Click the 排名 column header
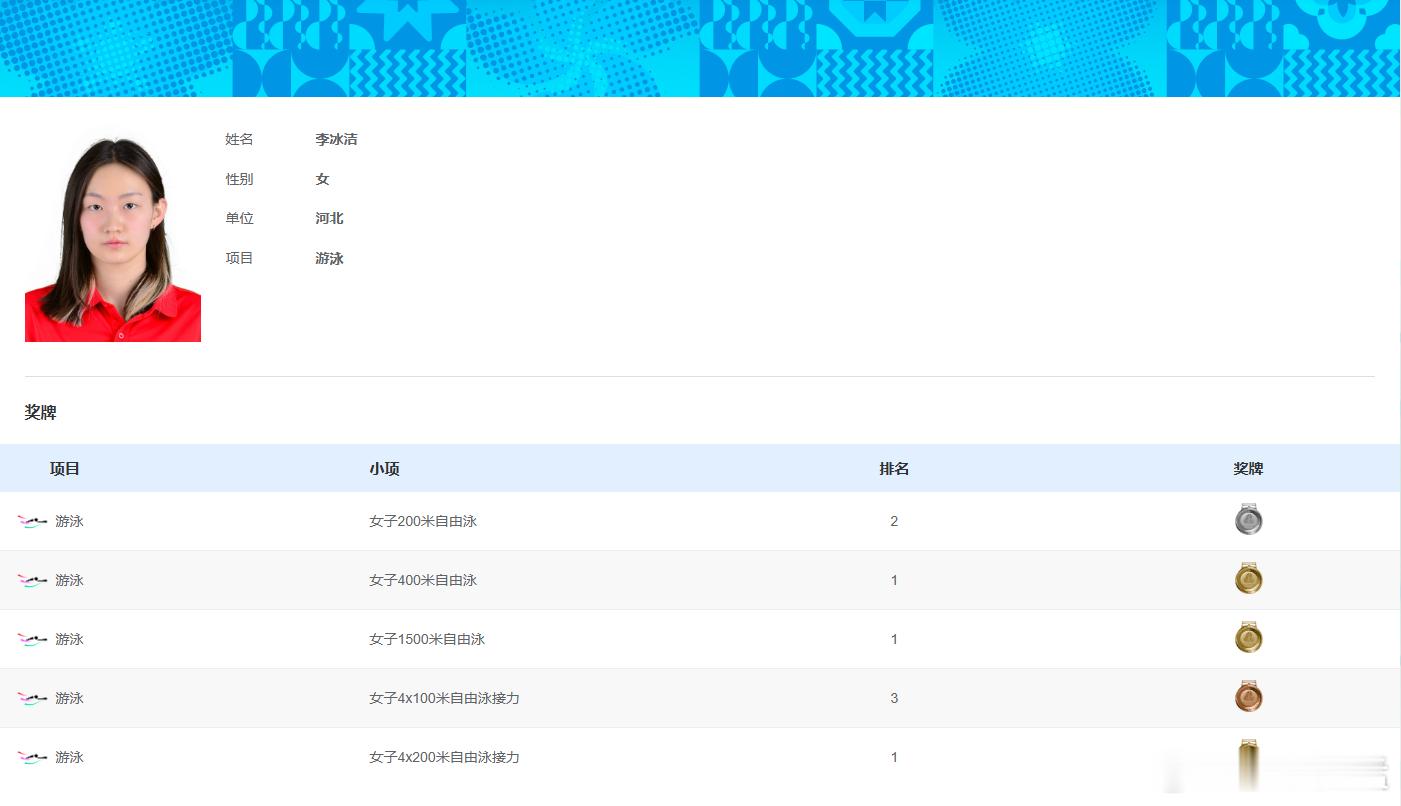 tap(894, 468)
